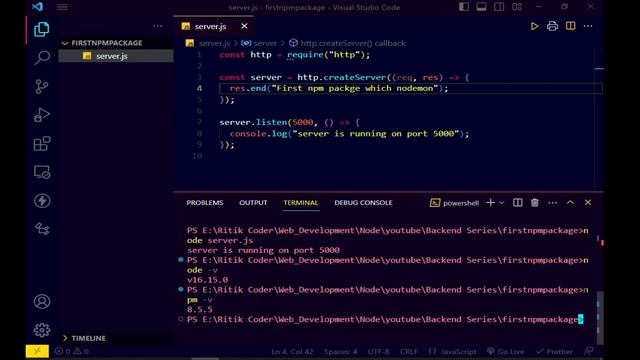Open the Source Control view
Image resolution: width=640 pixels, height=360 pixels.
click(x=42, y=86)
